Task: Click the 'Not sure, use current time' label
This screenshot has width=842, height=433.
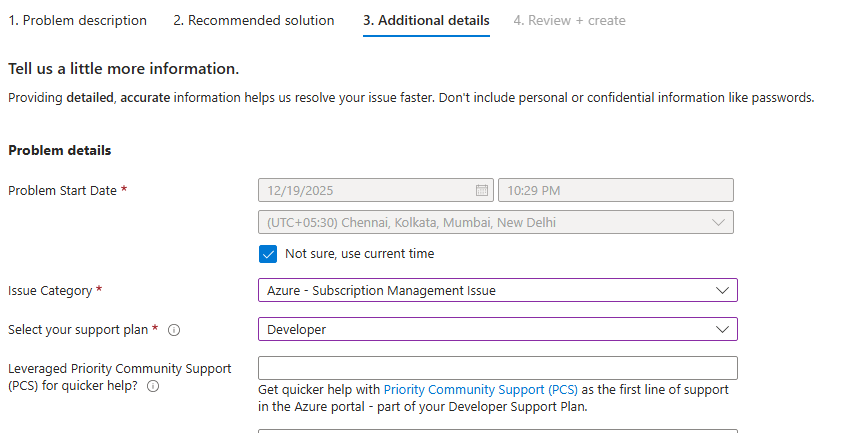Action: [359, 254]
